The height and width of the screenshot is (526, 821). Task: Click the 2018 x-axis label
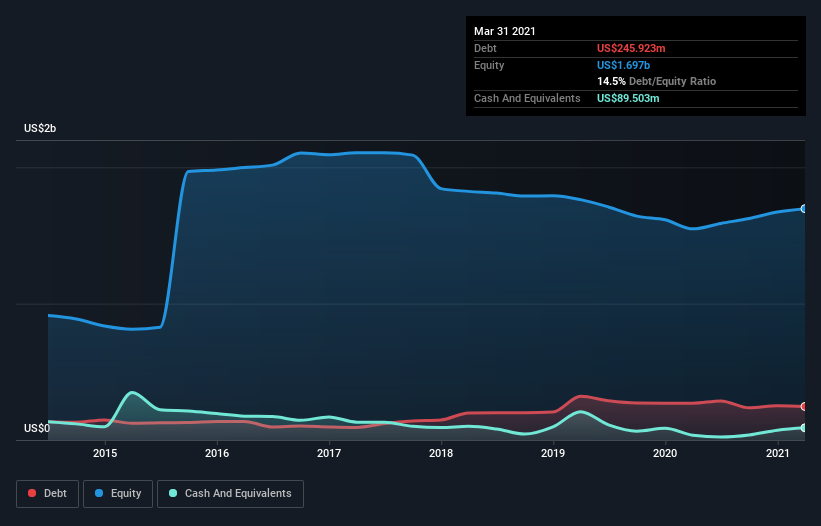click(441, 453)
